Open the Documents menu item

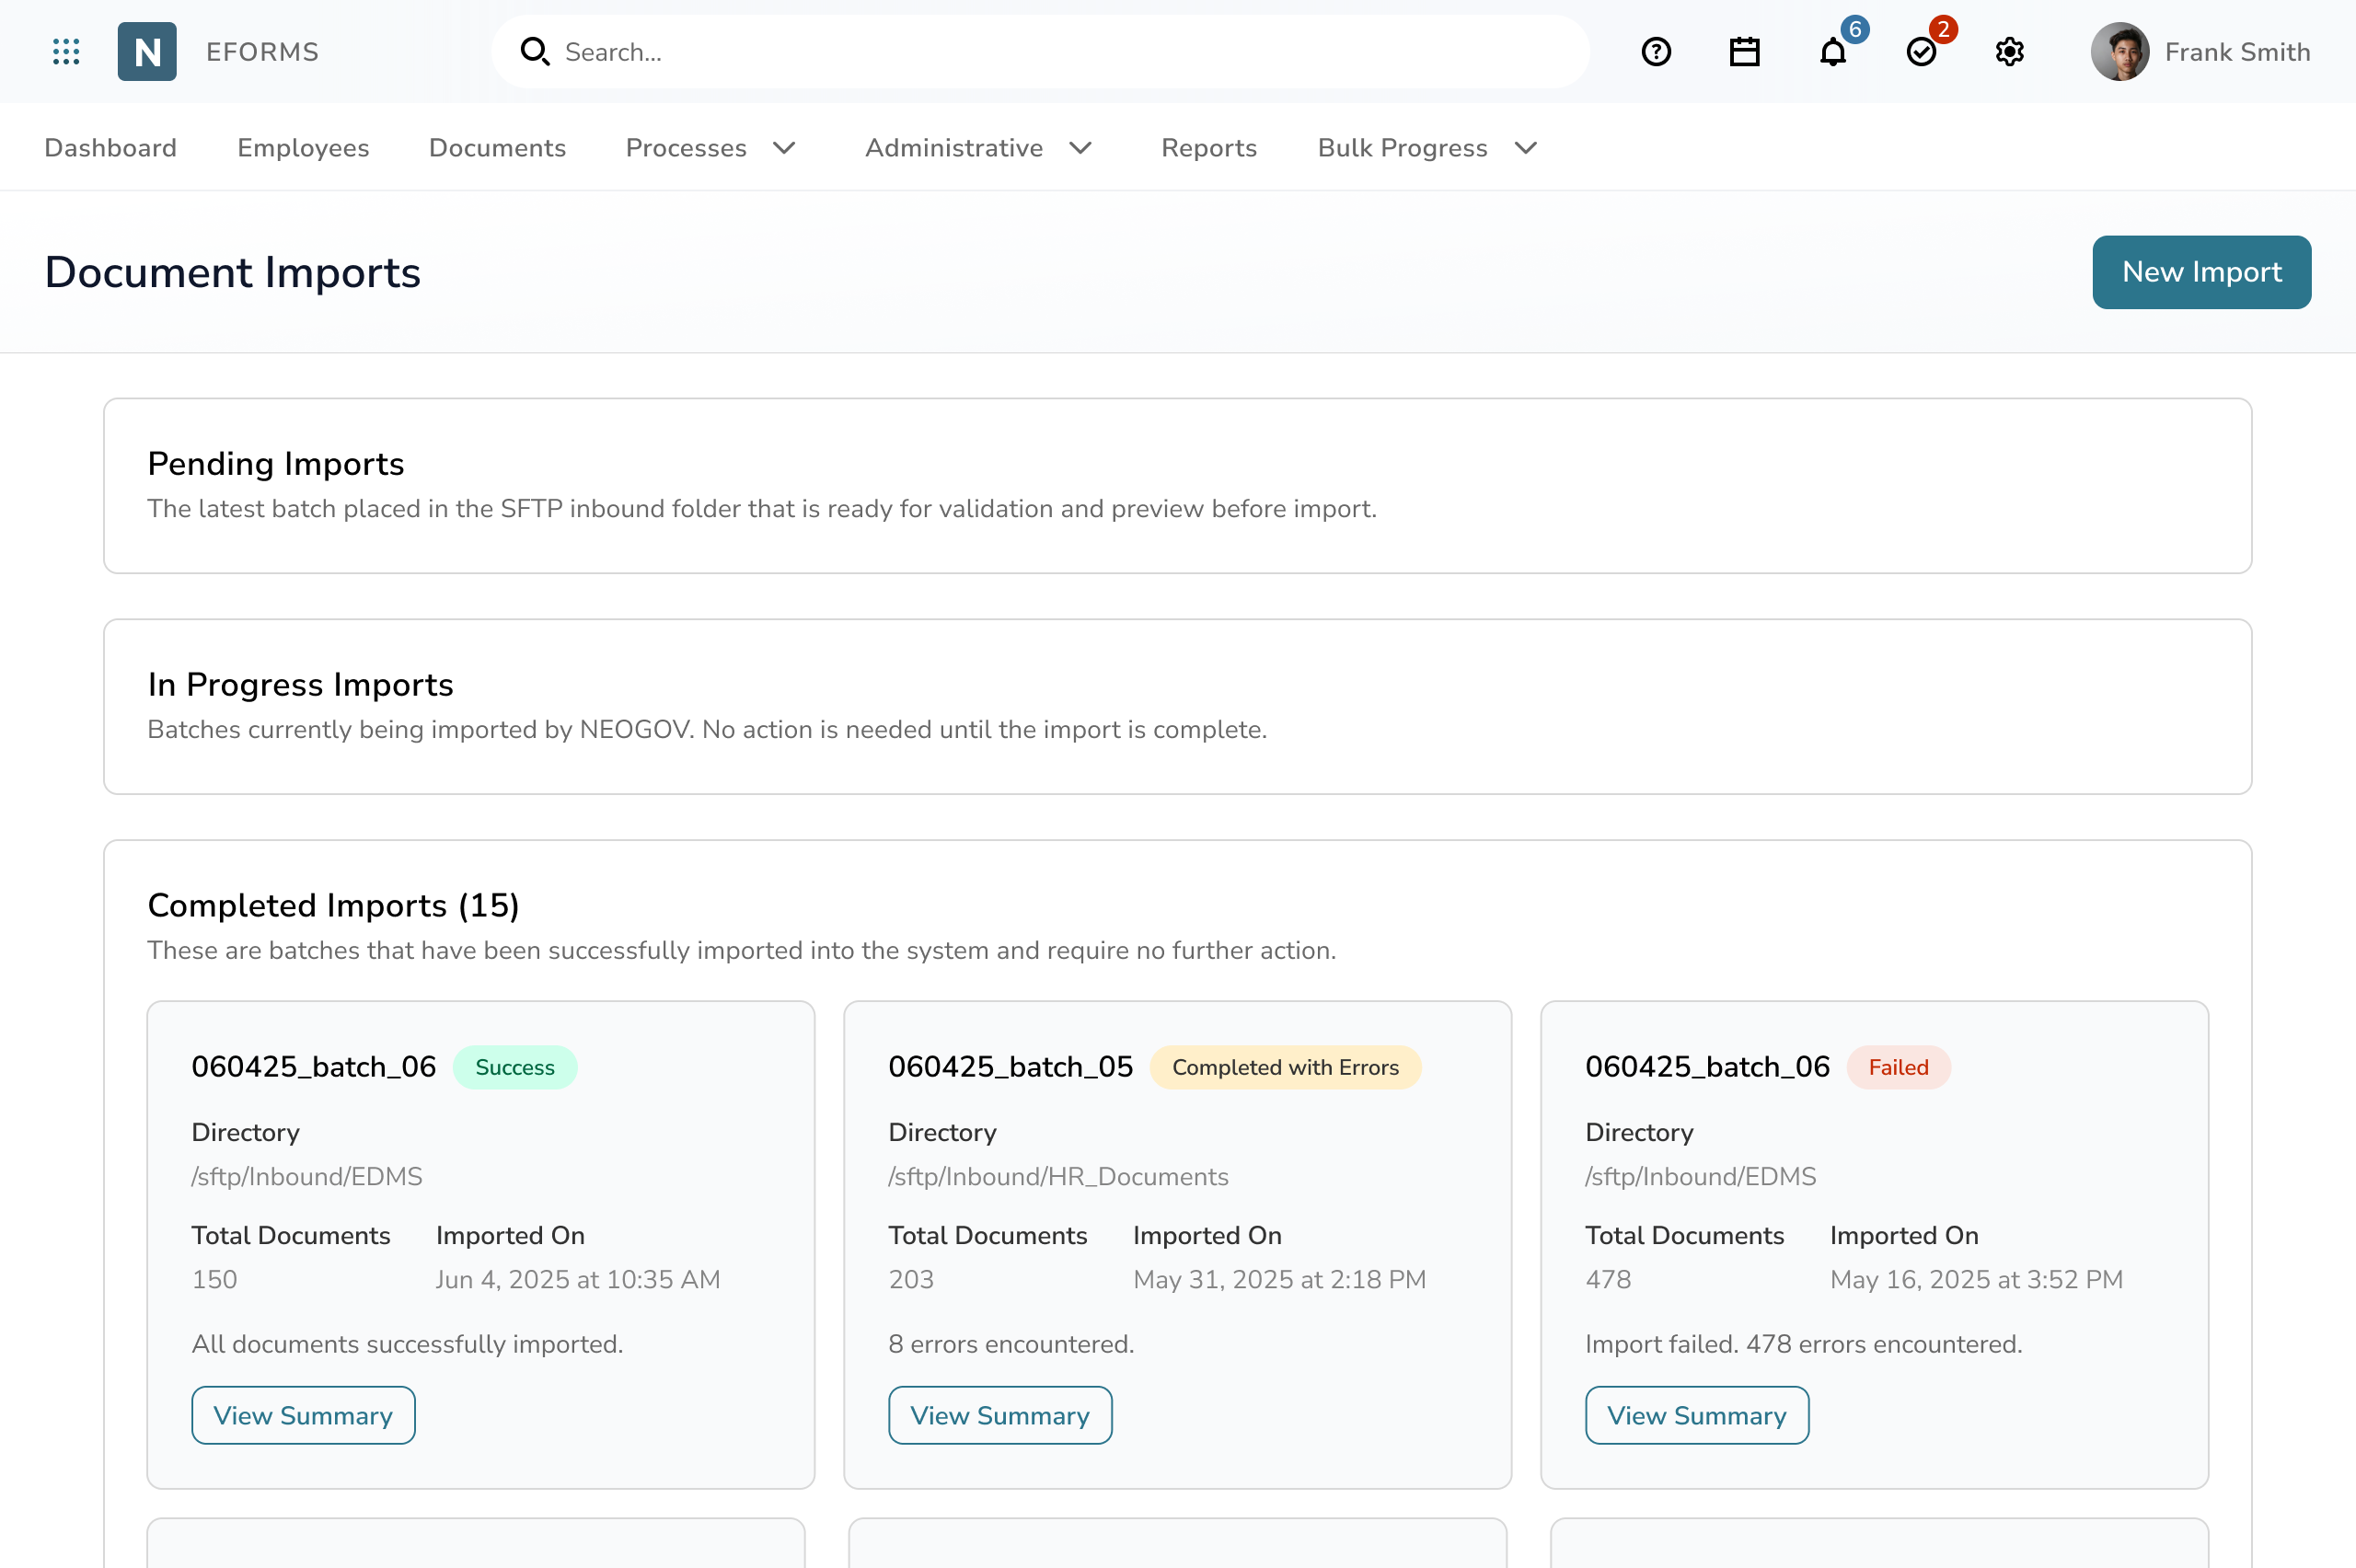click(497, 148)
